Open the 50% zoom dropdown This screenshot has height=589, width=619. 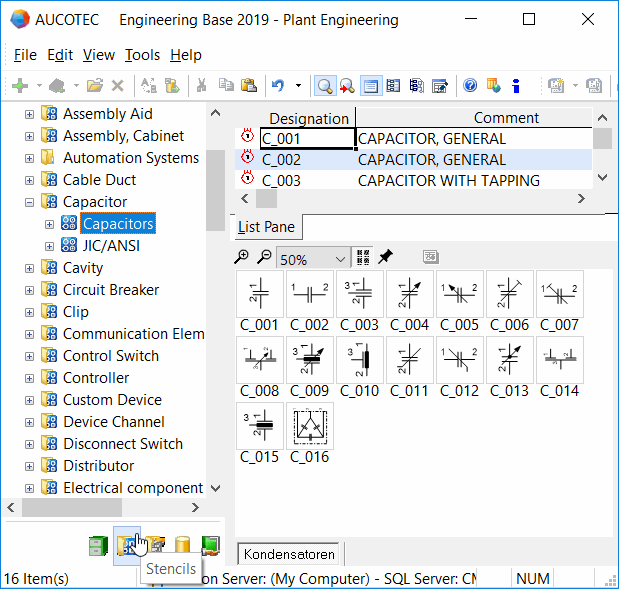(341, 258)
